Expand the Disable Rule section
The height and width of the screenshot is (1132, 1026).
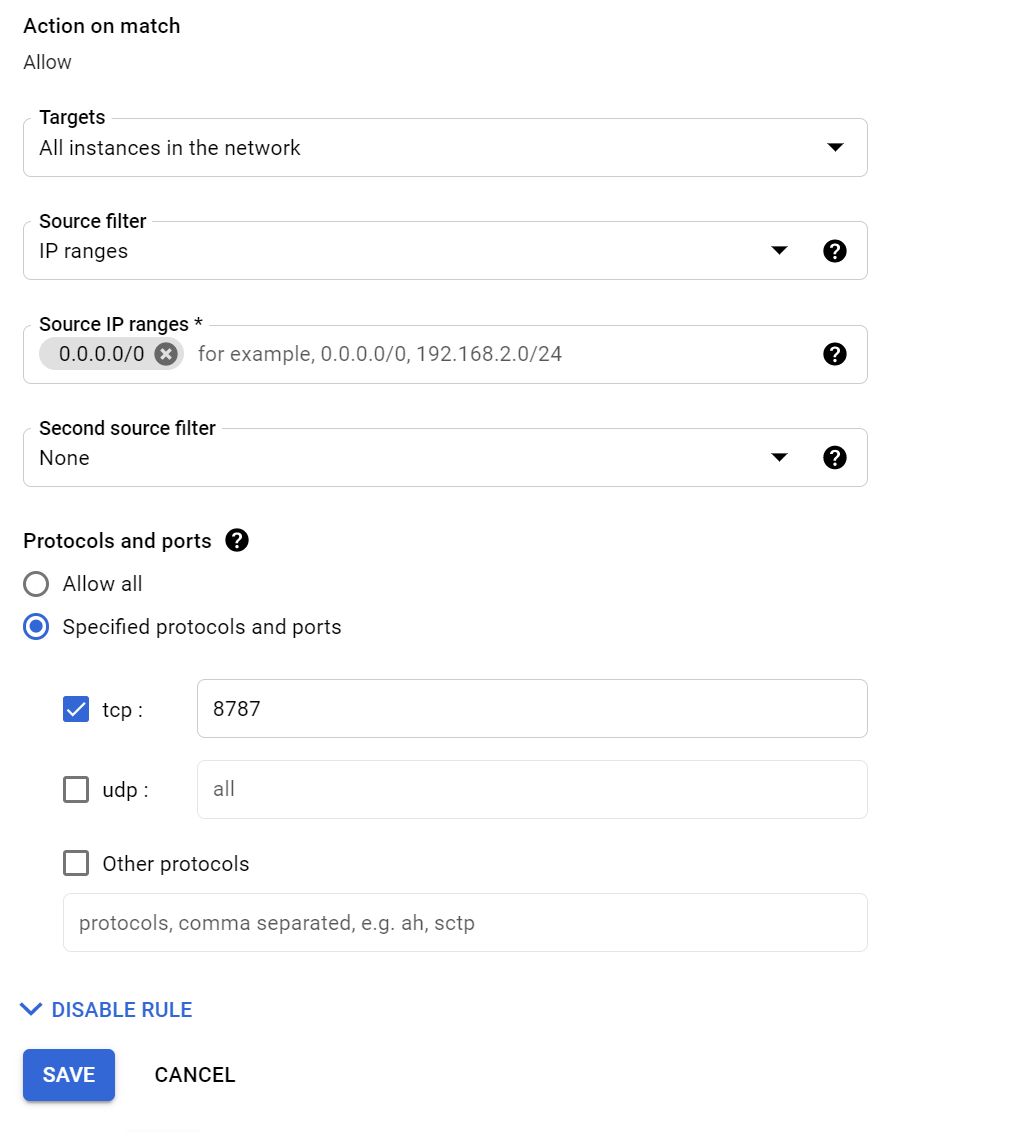[108, 1010]
